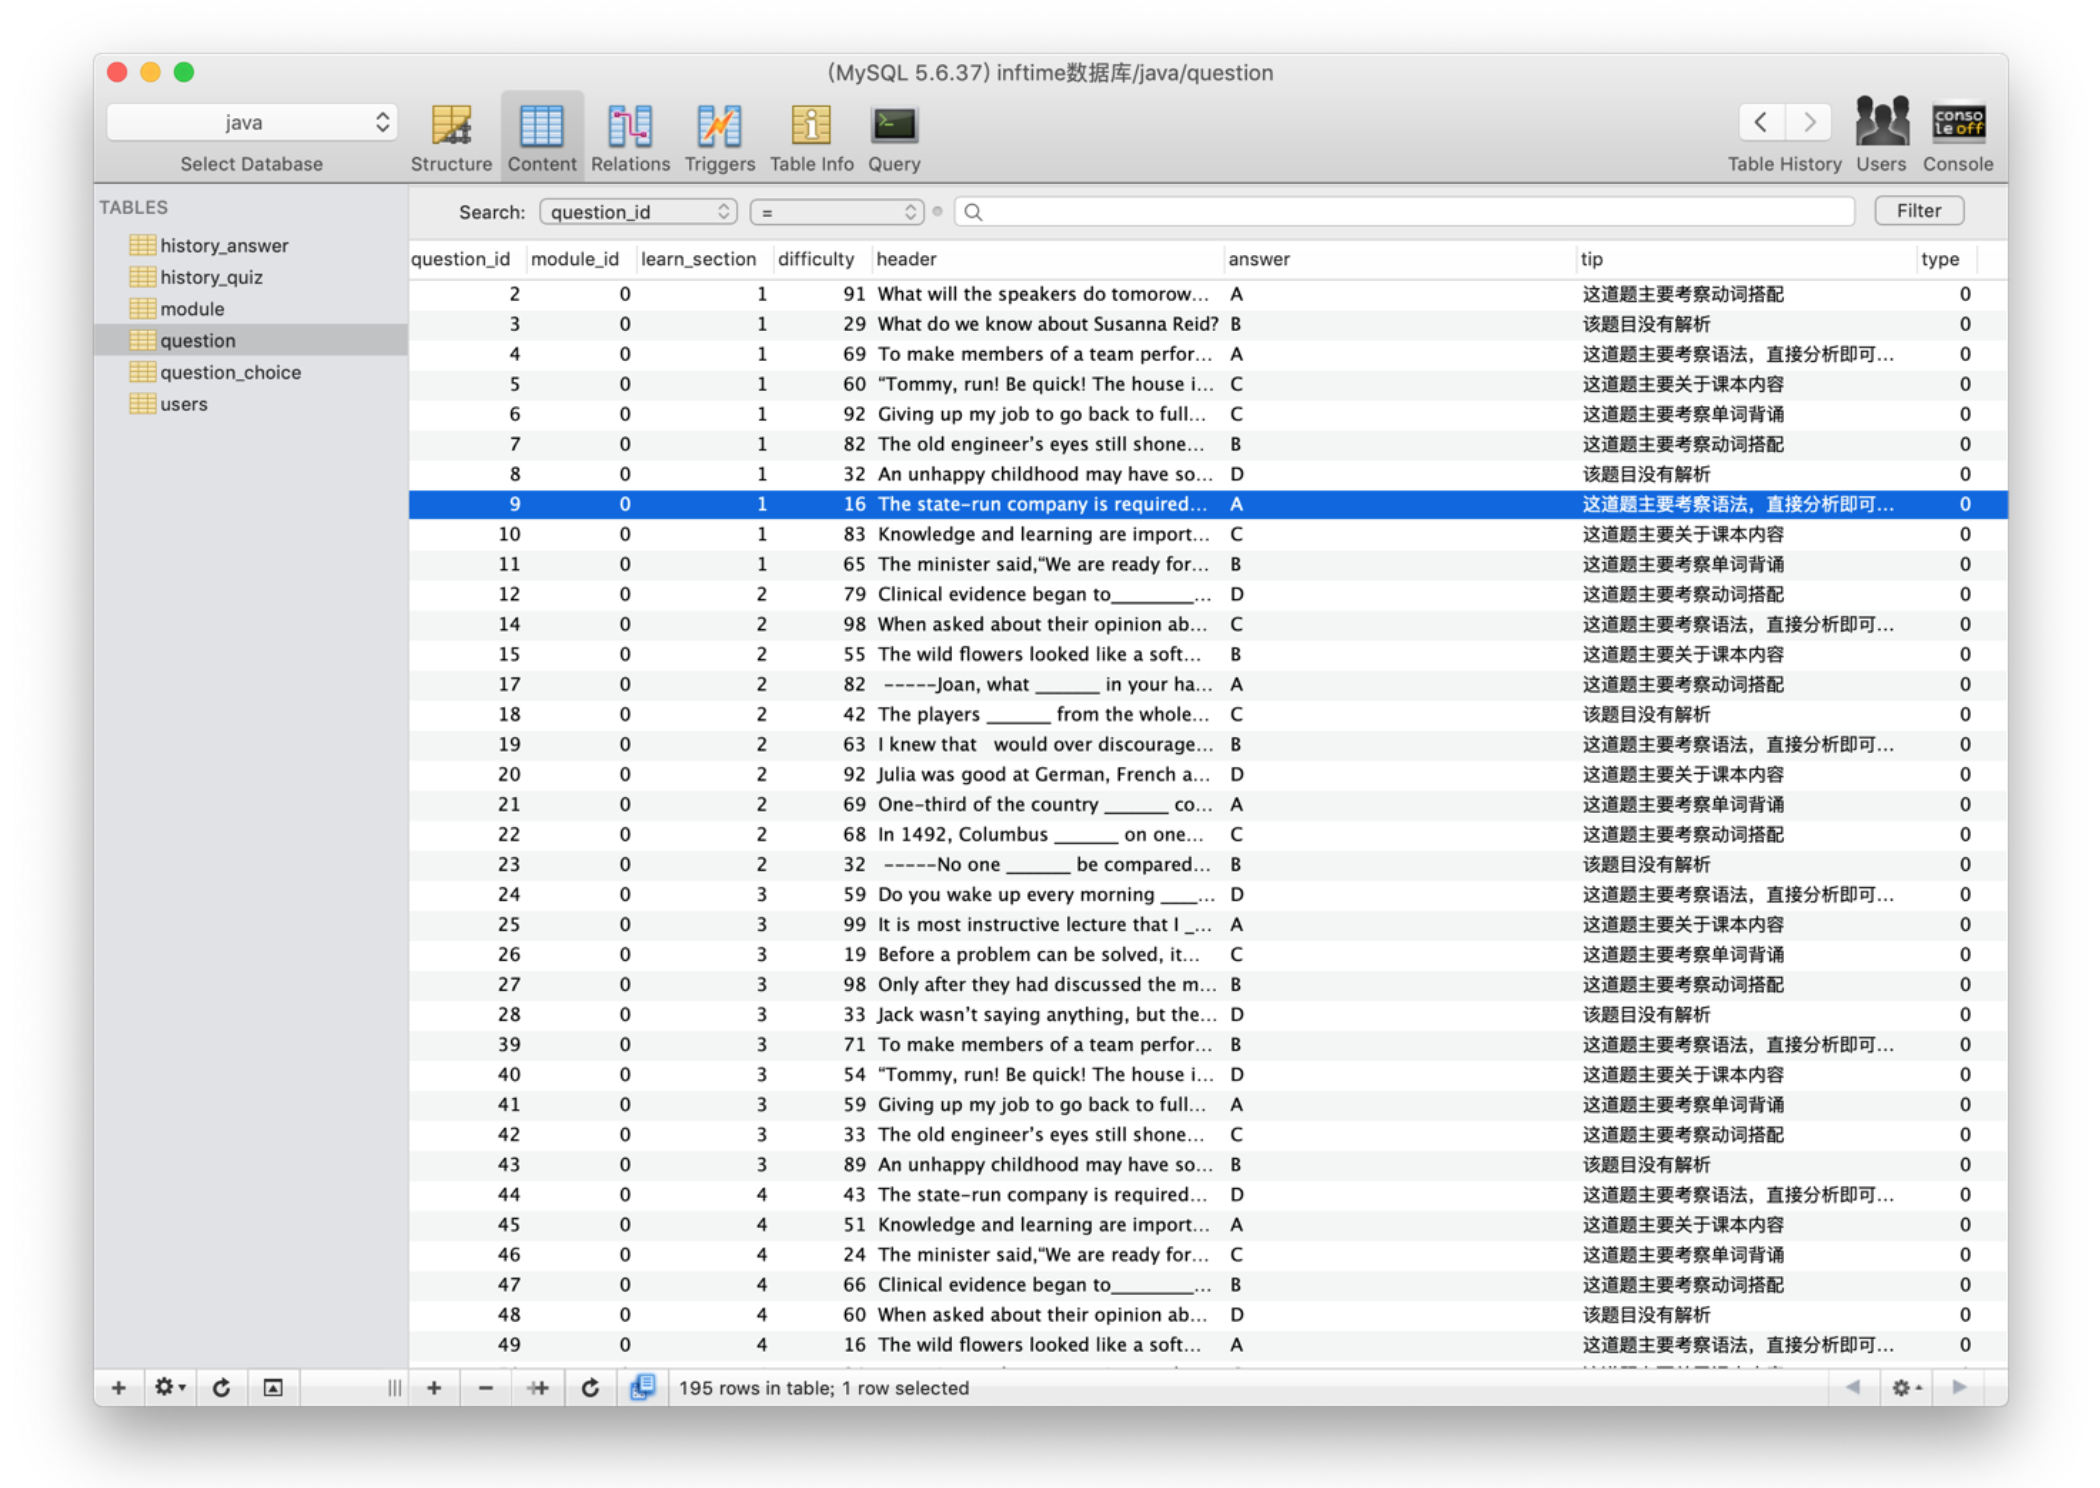Toggle the table info pane button
The height and width of the screenshot is (1488, 2100).
[273, 1387]
